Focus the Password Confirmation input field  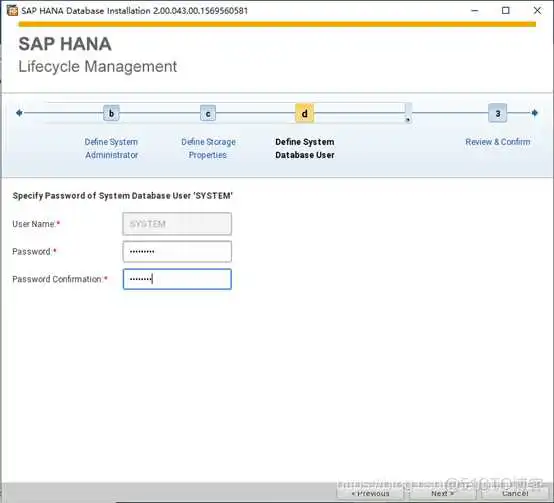(177, 279)
